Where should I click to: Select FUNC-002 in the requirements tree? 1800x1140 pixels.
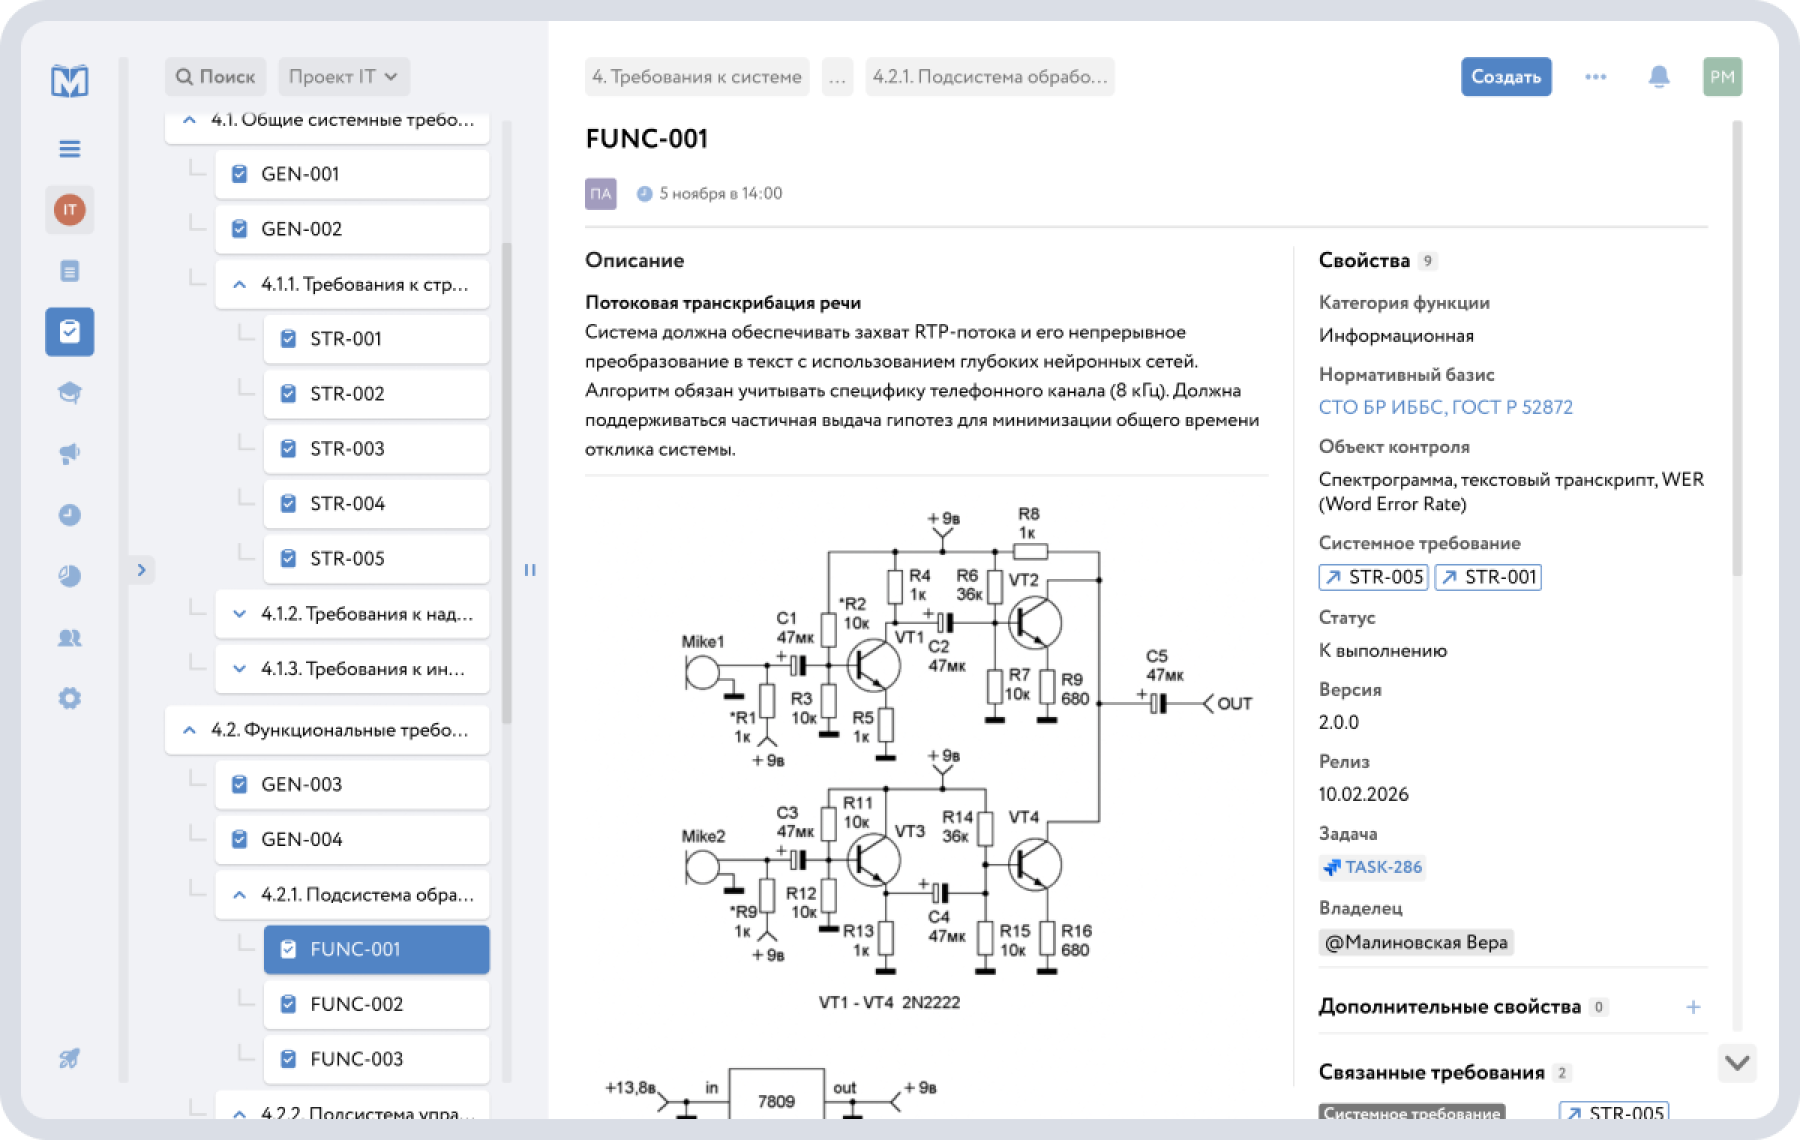pos(357,1004)
